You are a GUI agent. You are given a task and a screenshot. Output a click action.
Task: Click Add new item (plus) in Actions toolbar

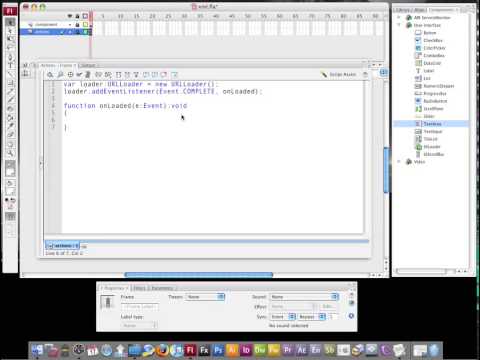point(50,75)
